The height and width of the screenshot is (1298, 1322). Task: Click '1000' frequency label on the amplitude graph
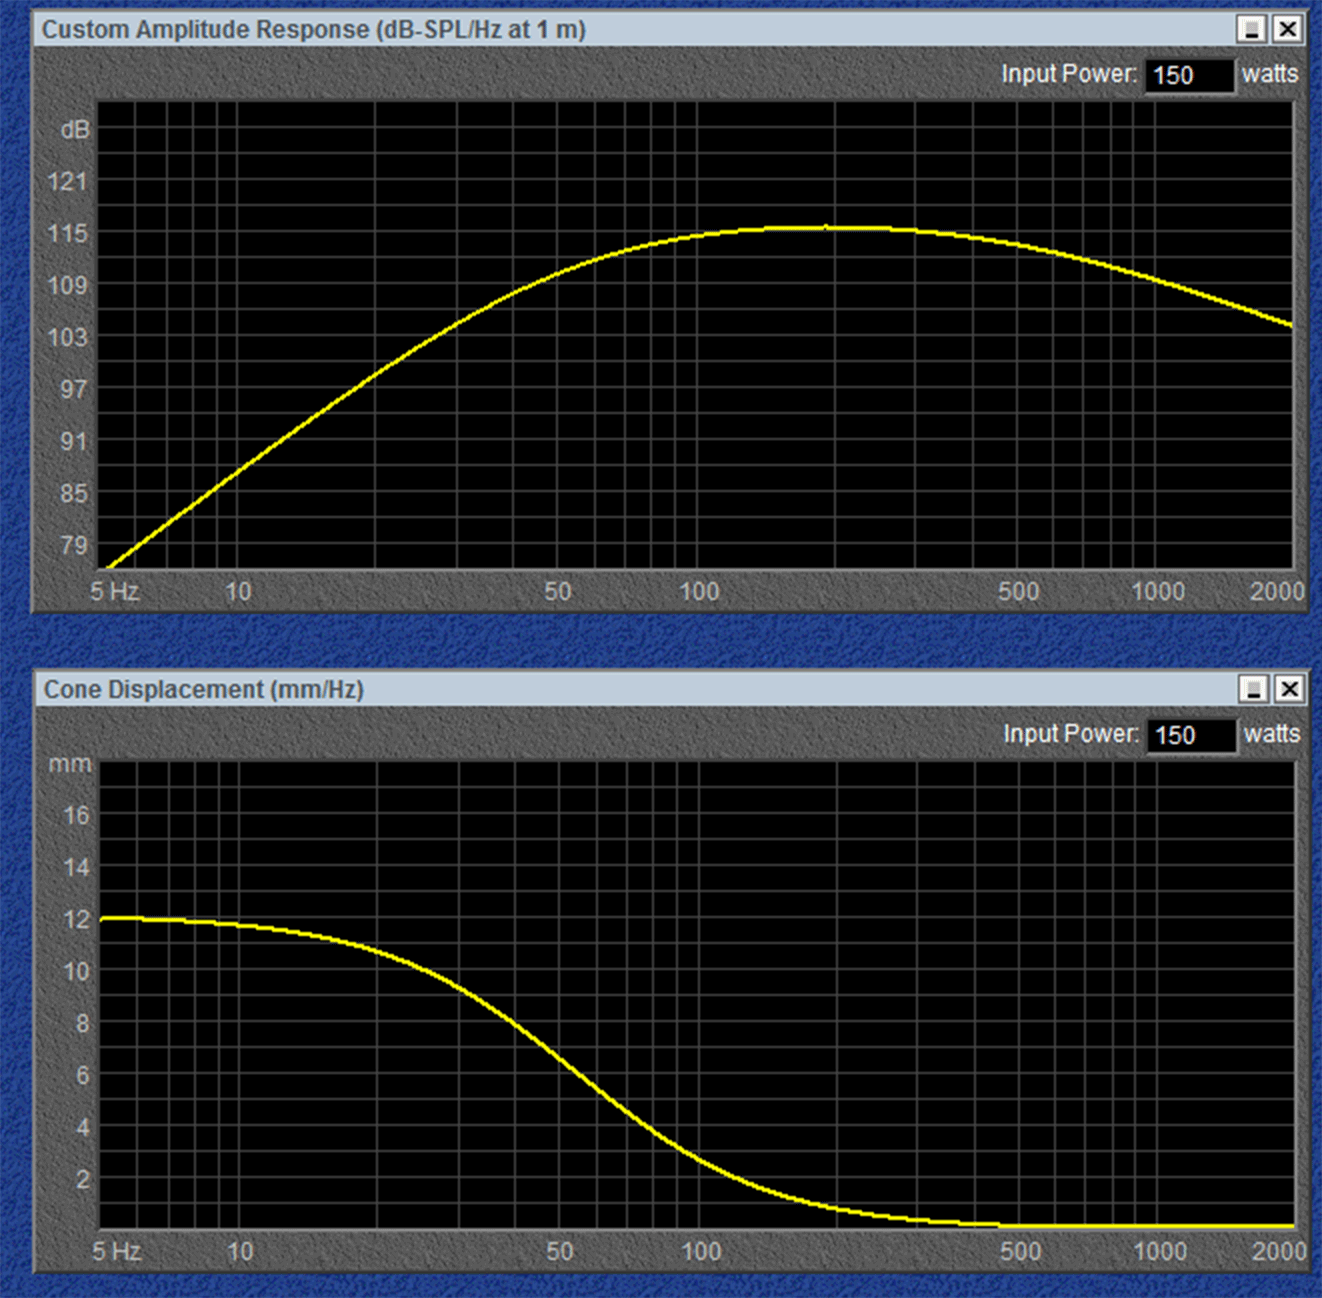coord(1158,591)
